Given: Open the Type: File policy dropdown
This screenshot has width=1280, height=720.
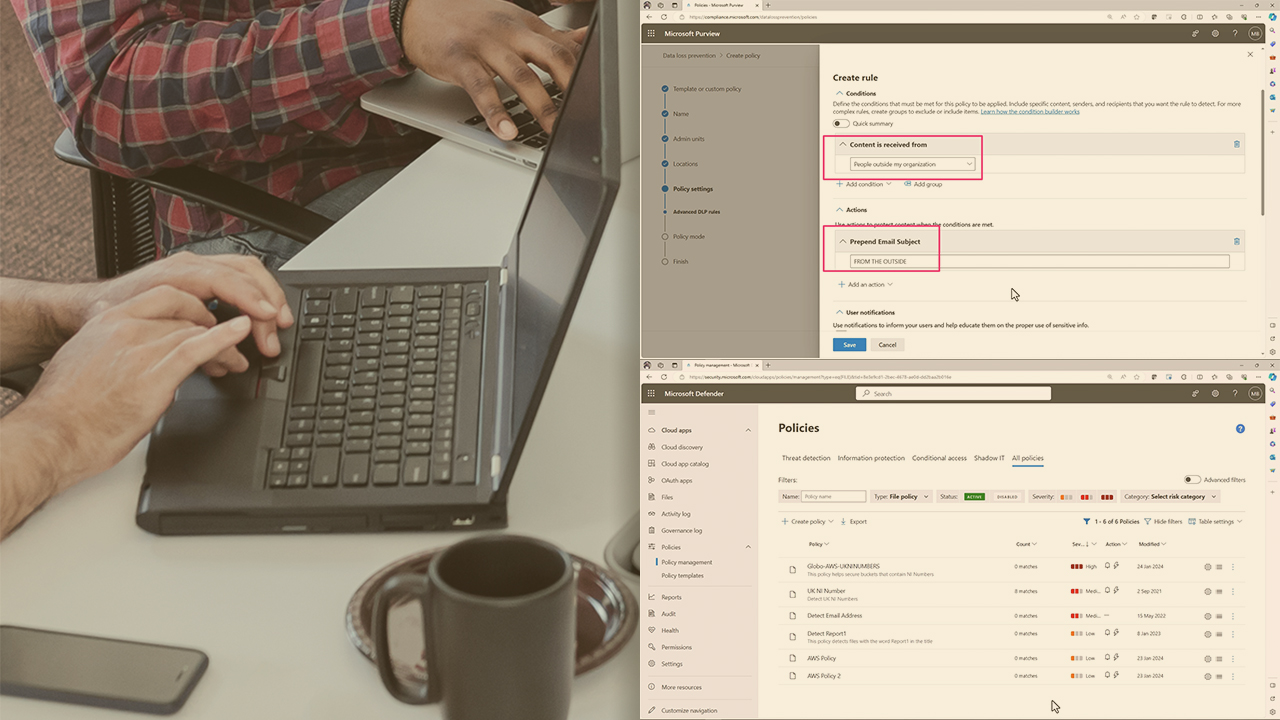Looking at the screenshot, I should click(x=901, y=497).
